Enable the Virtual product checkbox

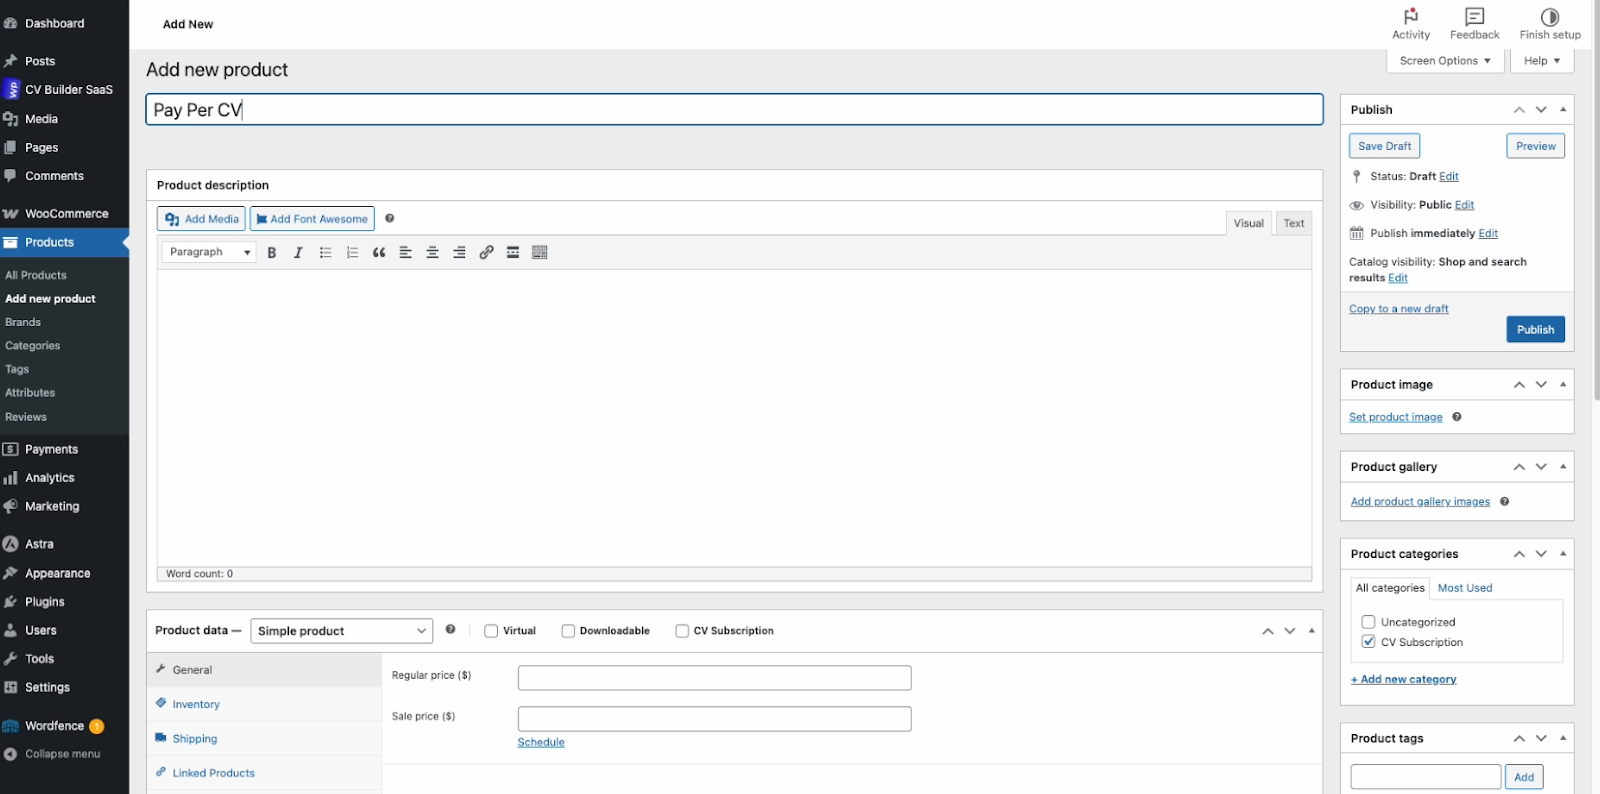click(491, 631)
